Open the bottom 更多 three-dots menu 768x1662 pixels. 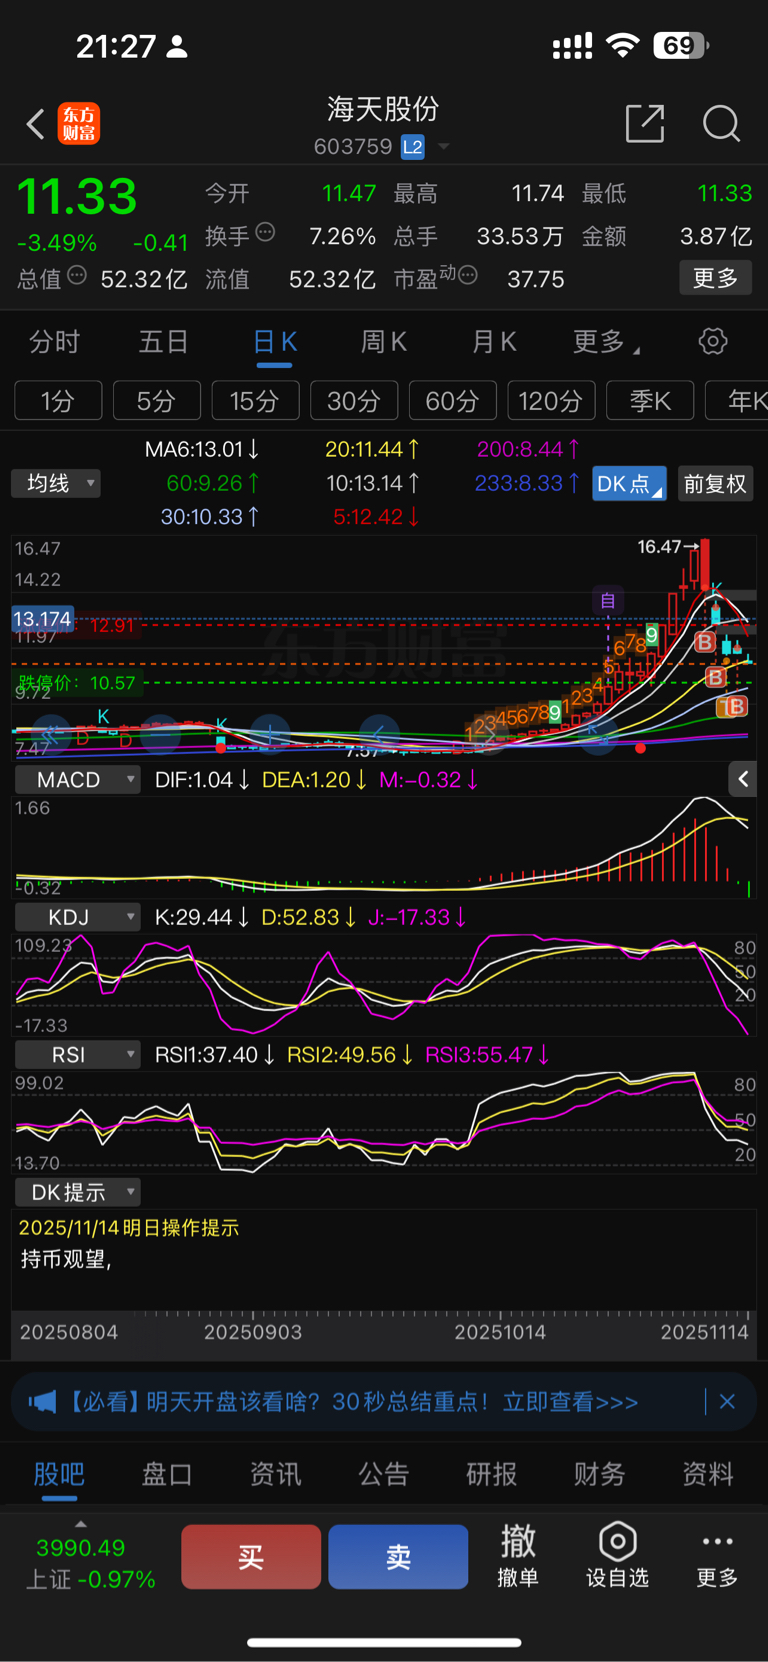[717, 1555]
